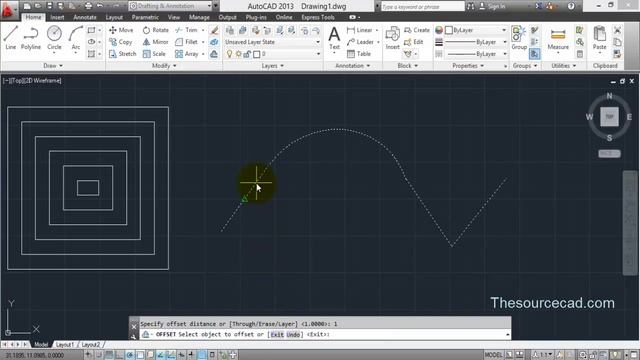Activate the Stretch command
The image size is (640, 360).
coord(122,54)
